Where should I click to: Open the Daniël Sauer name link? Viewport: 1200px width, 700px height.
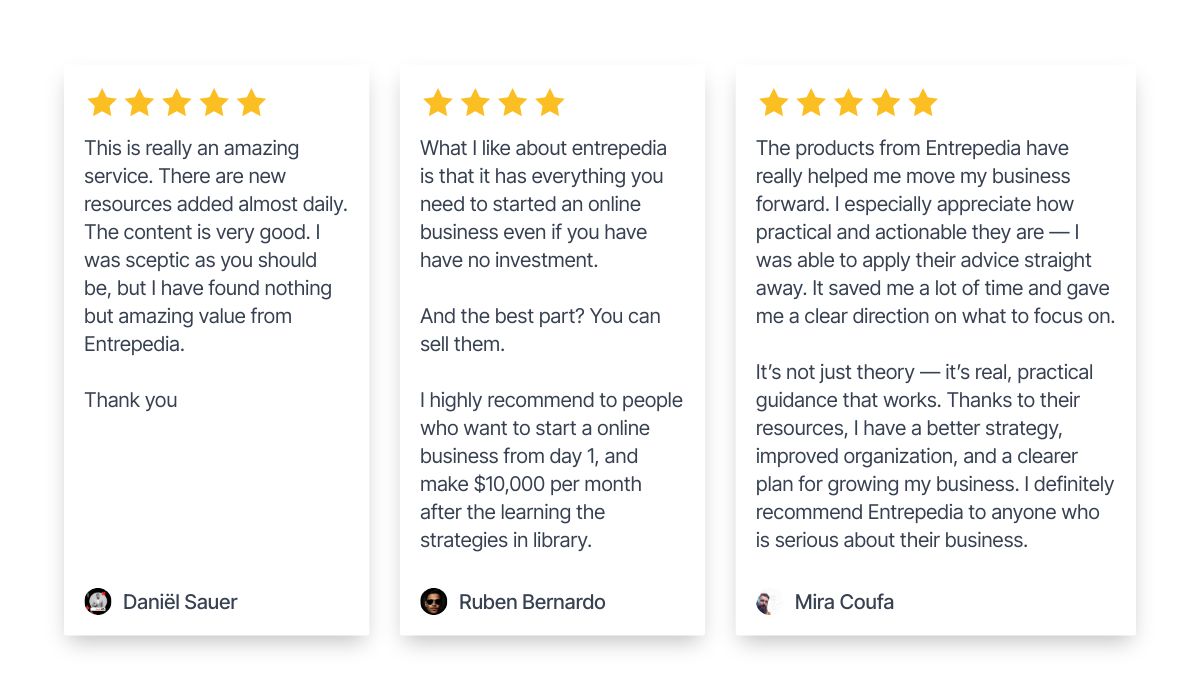(x=180, y=602)
